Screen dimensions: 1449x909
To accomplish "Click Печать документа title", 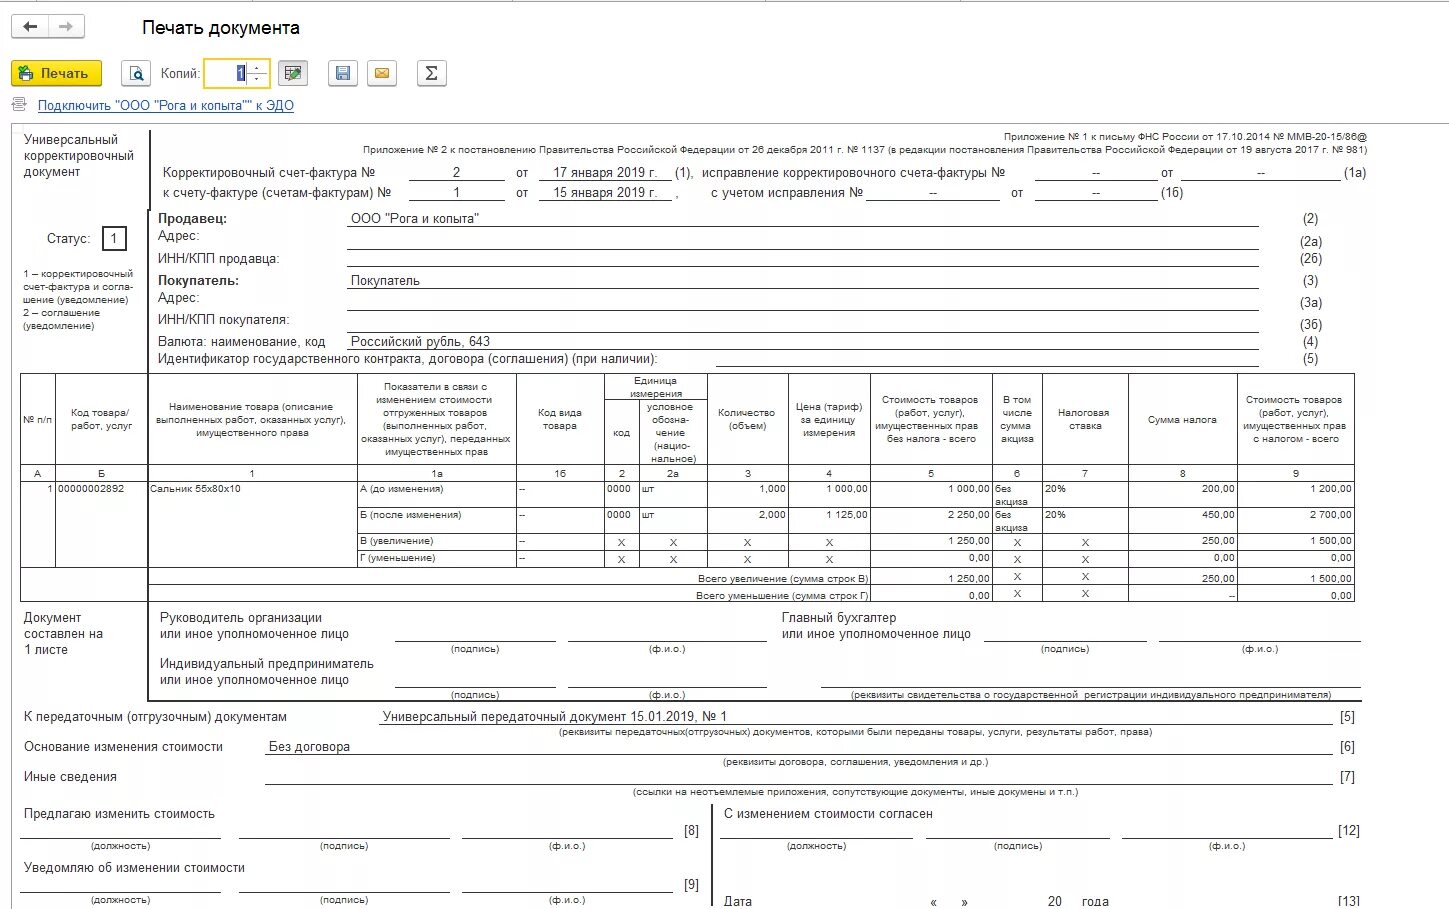I will point(221,28).
